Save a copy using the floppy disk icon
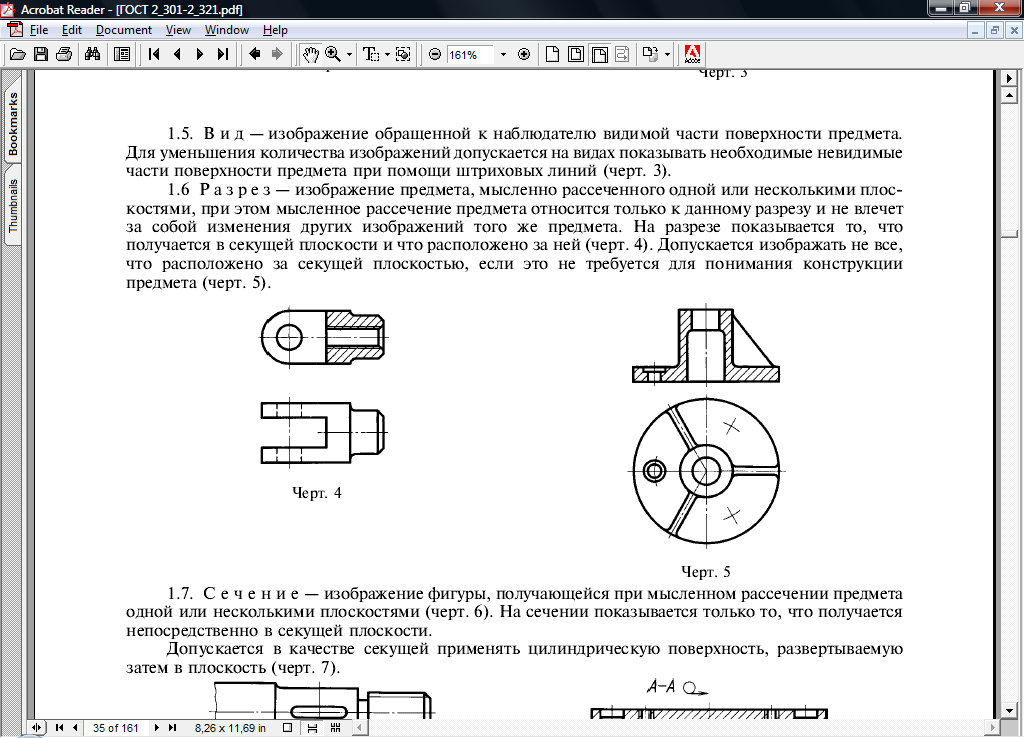The image size is (1024, 738). click(x=40, y=55)
